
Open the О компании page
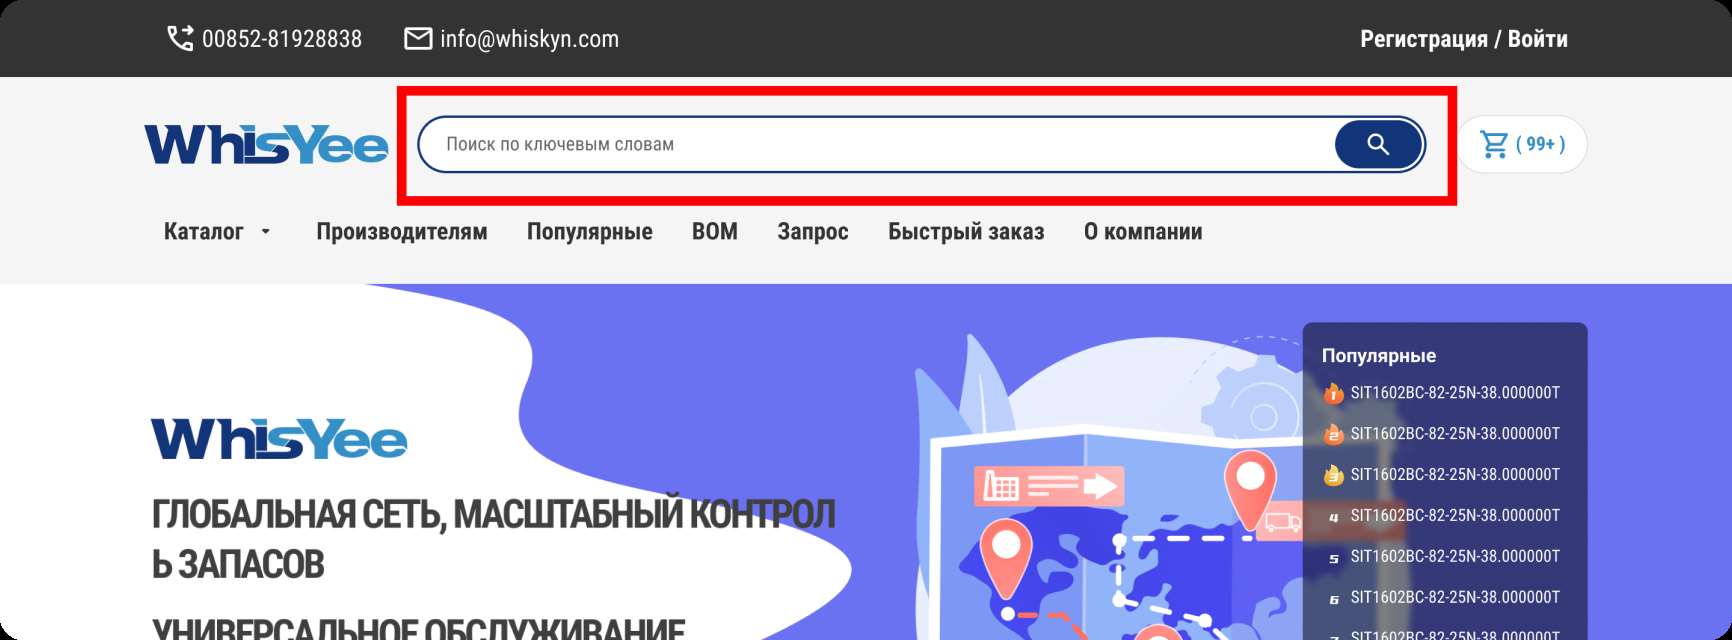(x=1143, y=232)
